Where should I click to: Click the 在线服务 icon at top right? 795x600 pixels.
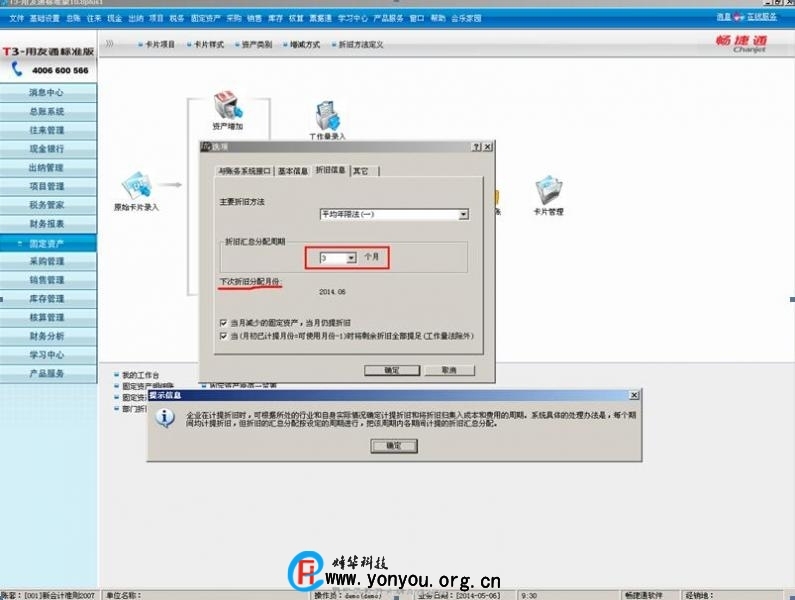(739, 17)
